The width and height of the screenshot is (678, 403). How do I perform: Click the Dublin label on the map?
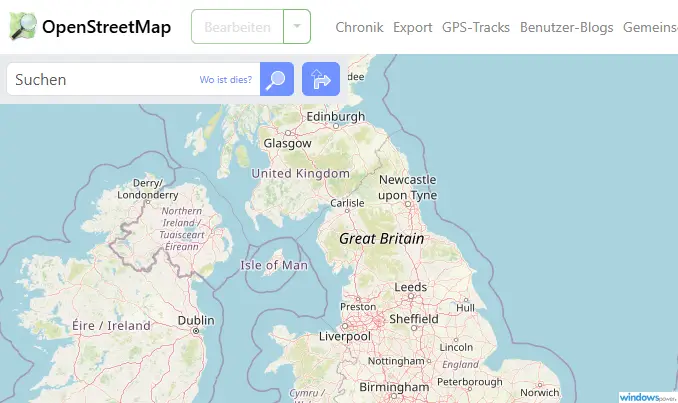tap(196, 320)
